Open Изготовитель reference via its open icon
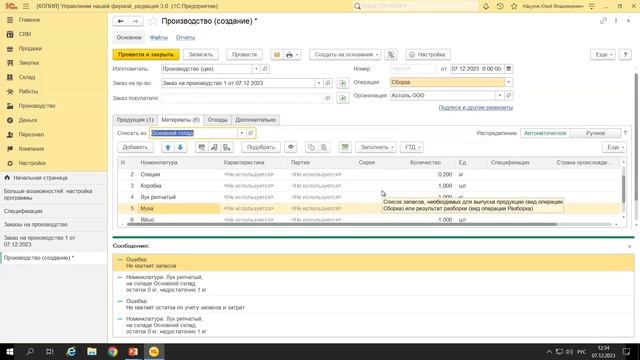 click(x=265, y=69)
